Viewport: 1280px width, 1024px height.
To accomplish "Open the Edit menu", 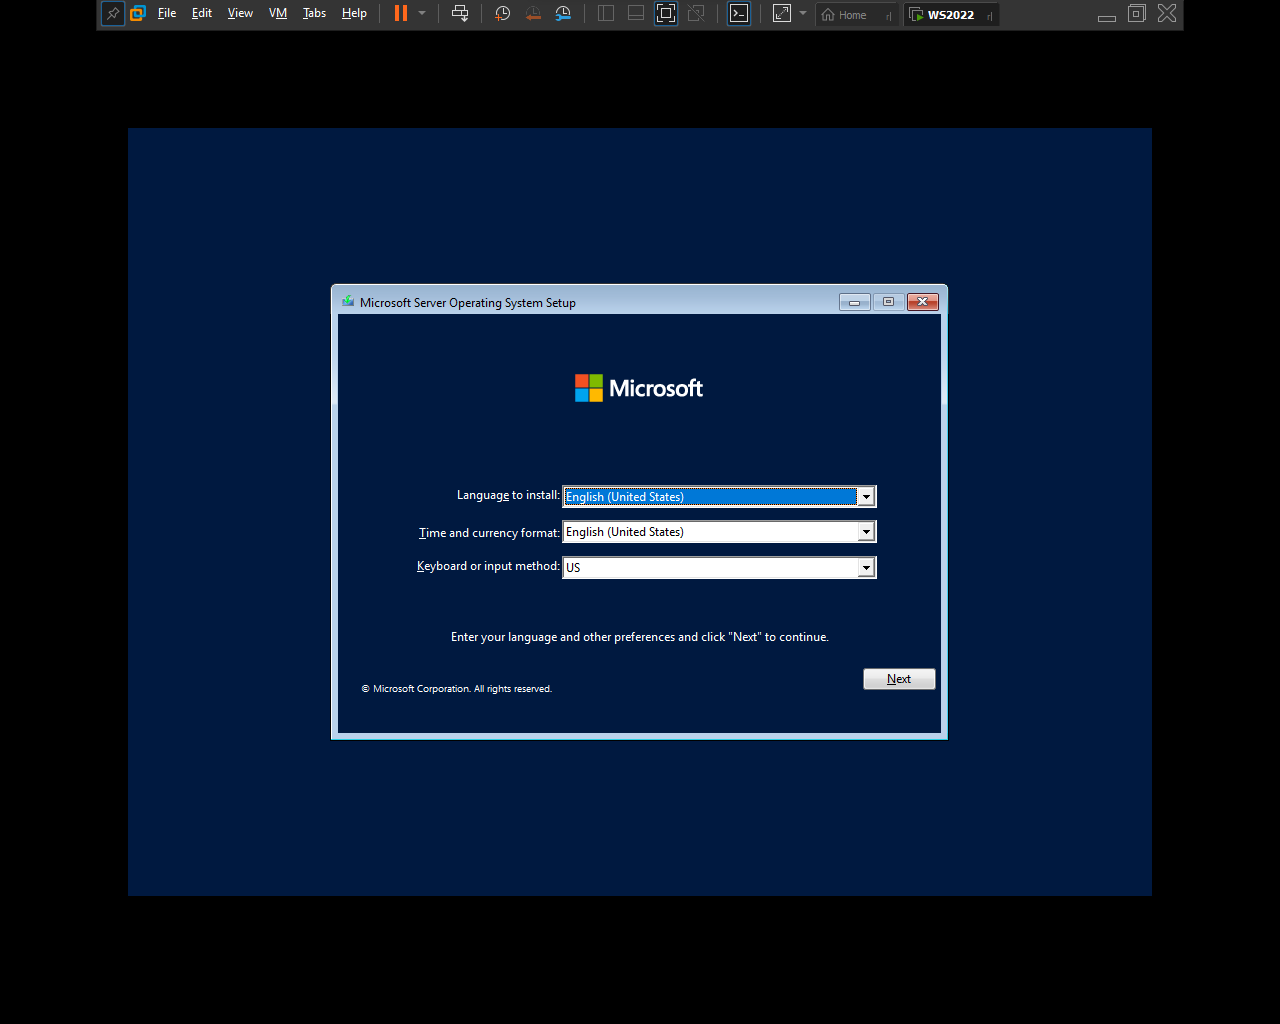I will click(202, 14).
